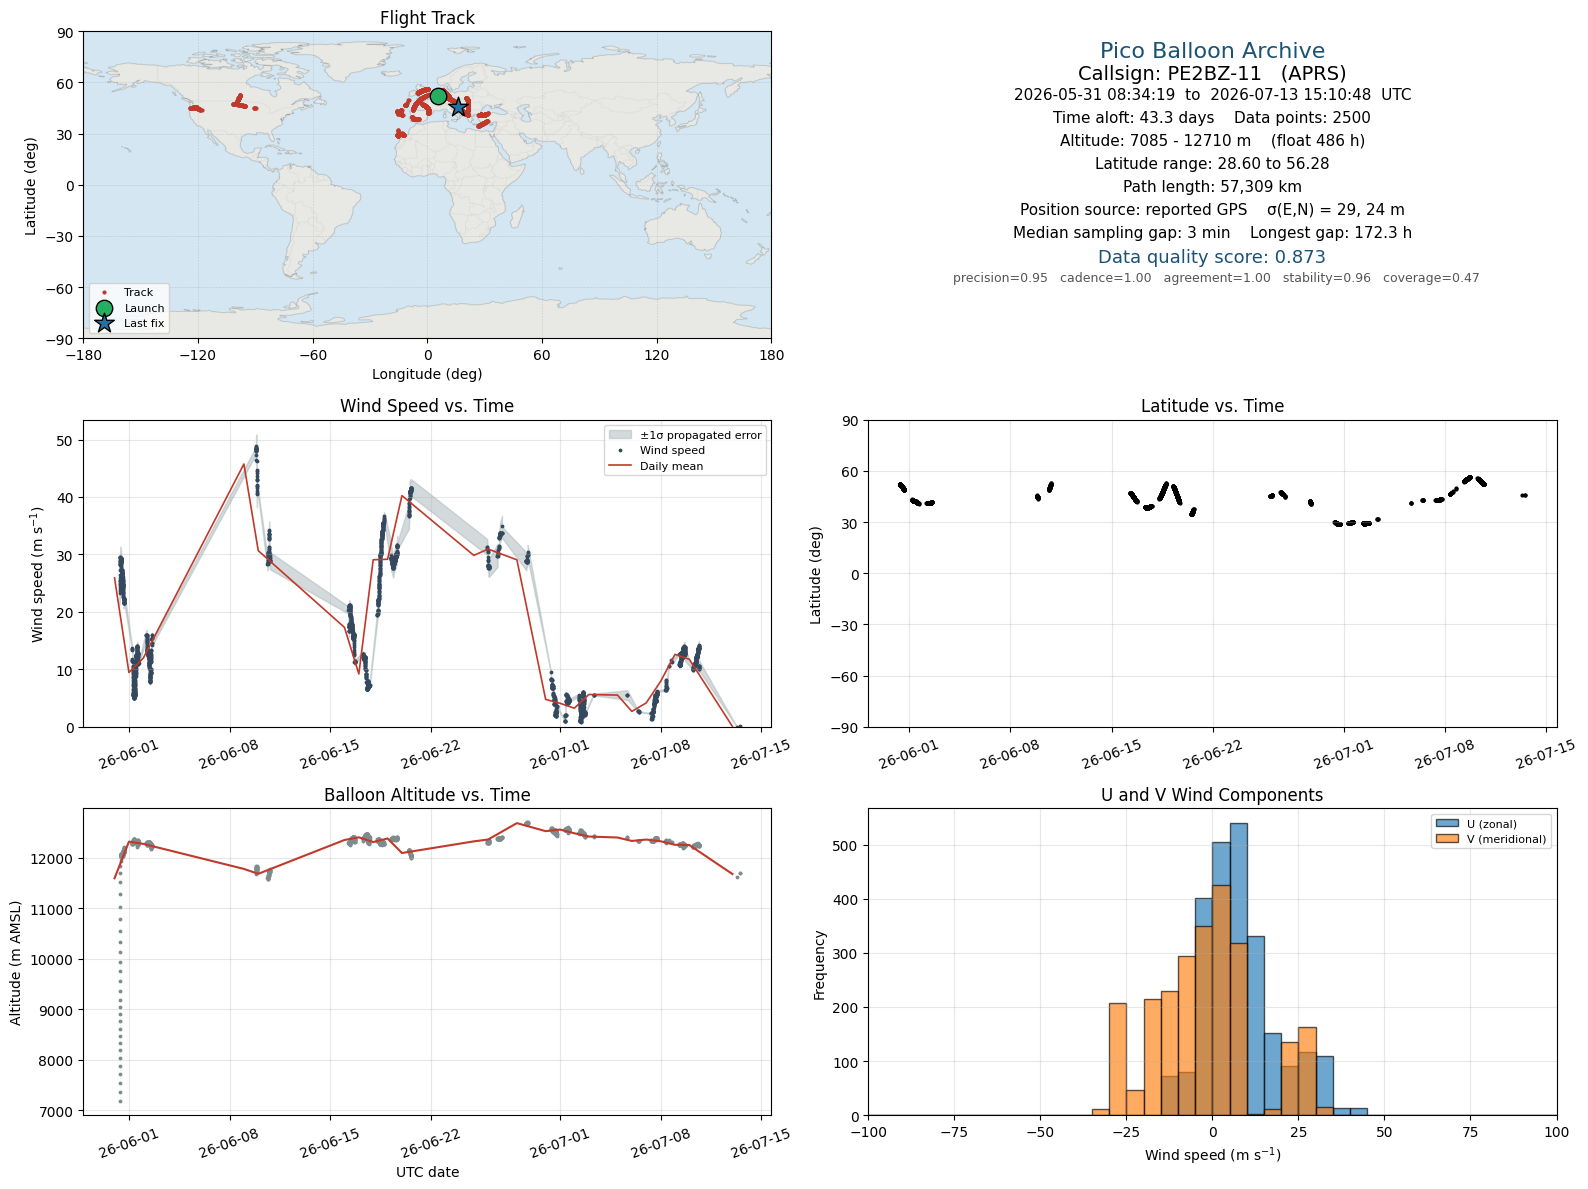Click the Longitude (deg) axis label
This screenshot has width=1588, height=1189.
click(427, 374)
